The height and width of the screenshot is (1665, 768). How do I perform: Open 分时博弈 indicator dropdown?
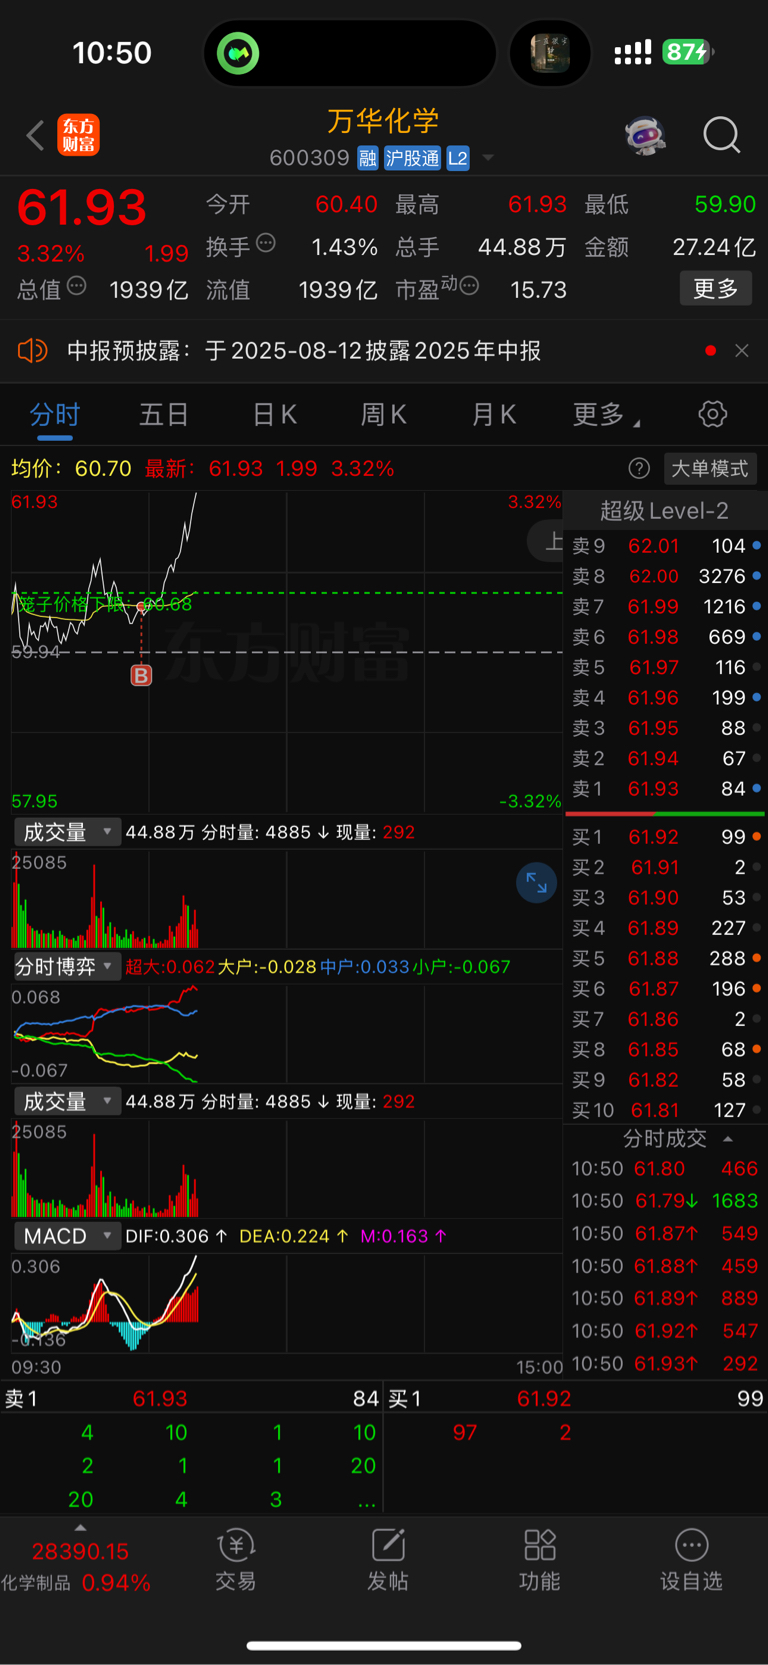67,967
